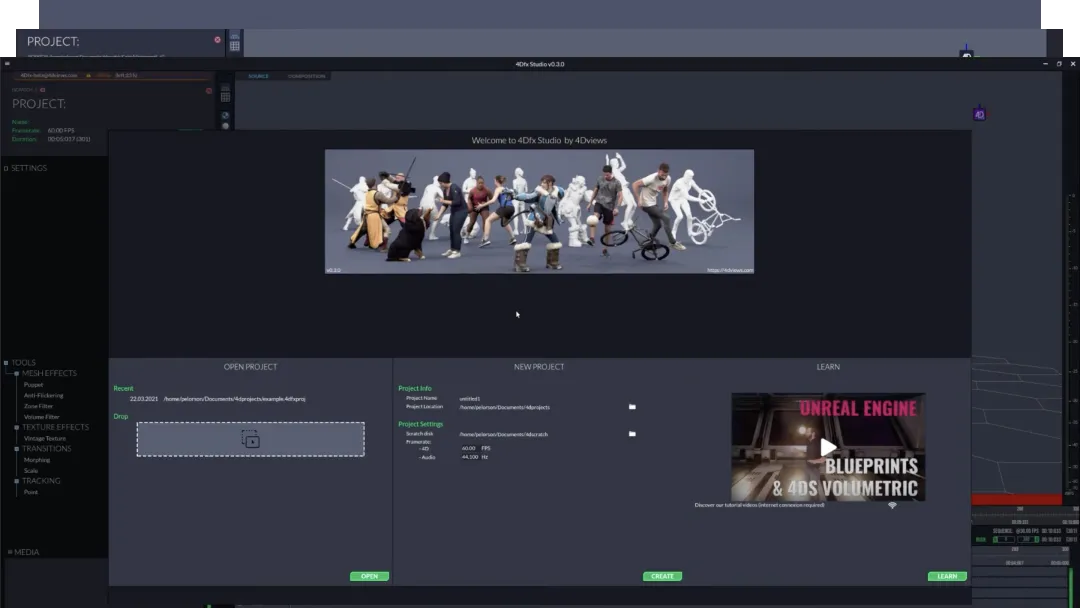
Task: Select the Puppet mesh effect
Action: pyautogui.click(x=33, y=385)
